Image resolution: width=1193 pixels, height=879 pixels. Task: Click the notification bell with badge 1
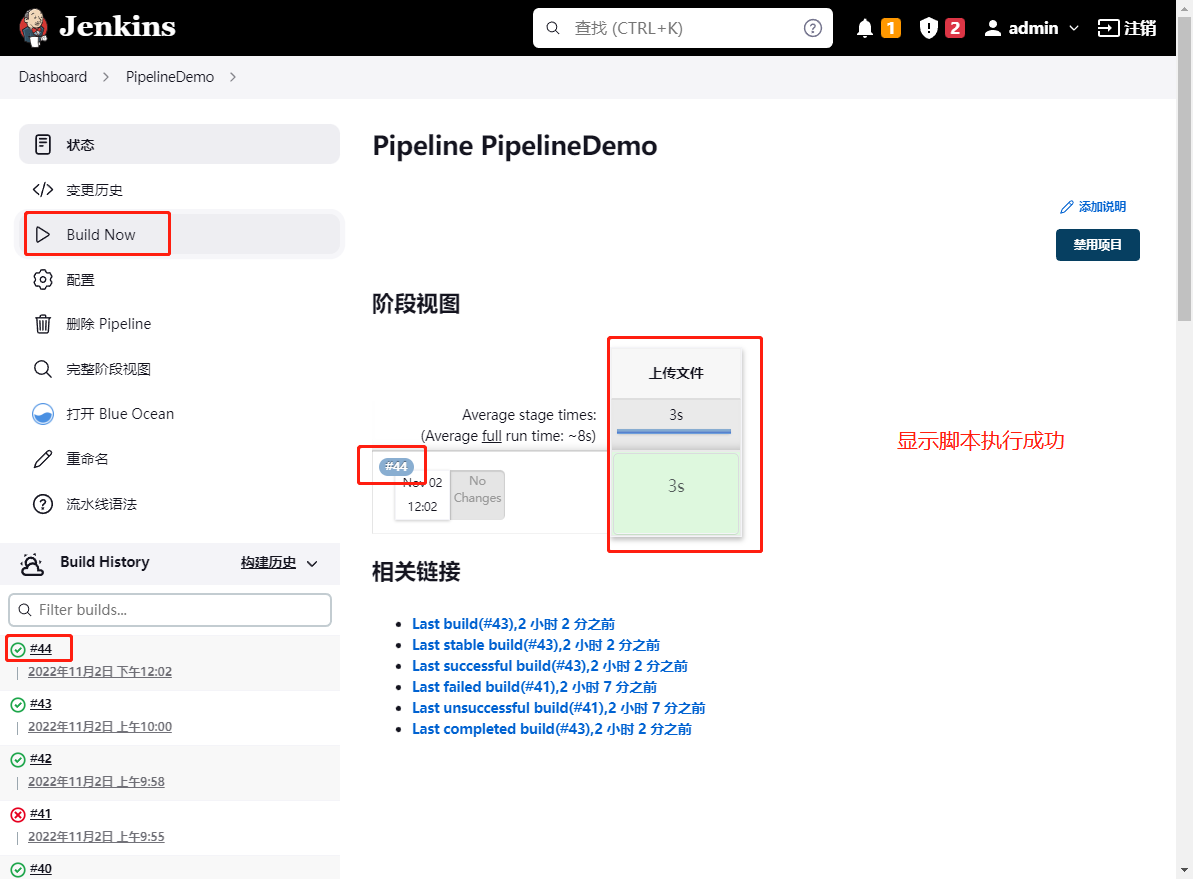864,27
